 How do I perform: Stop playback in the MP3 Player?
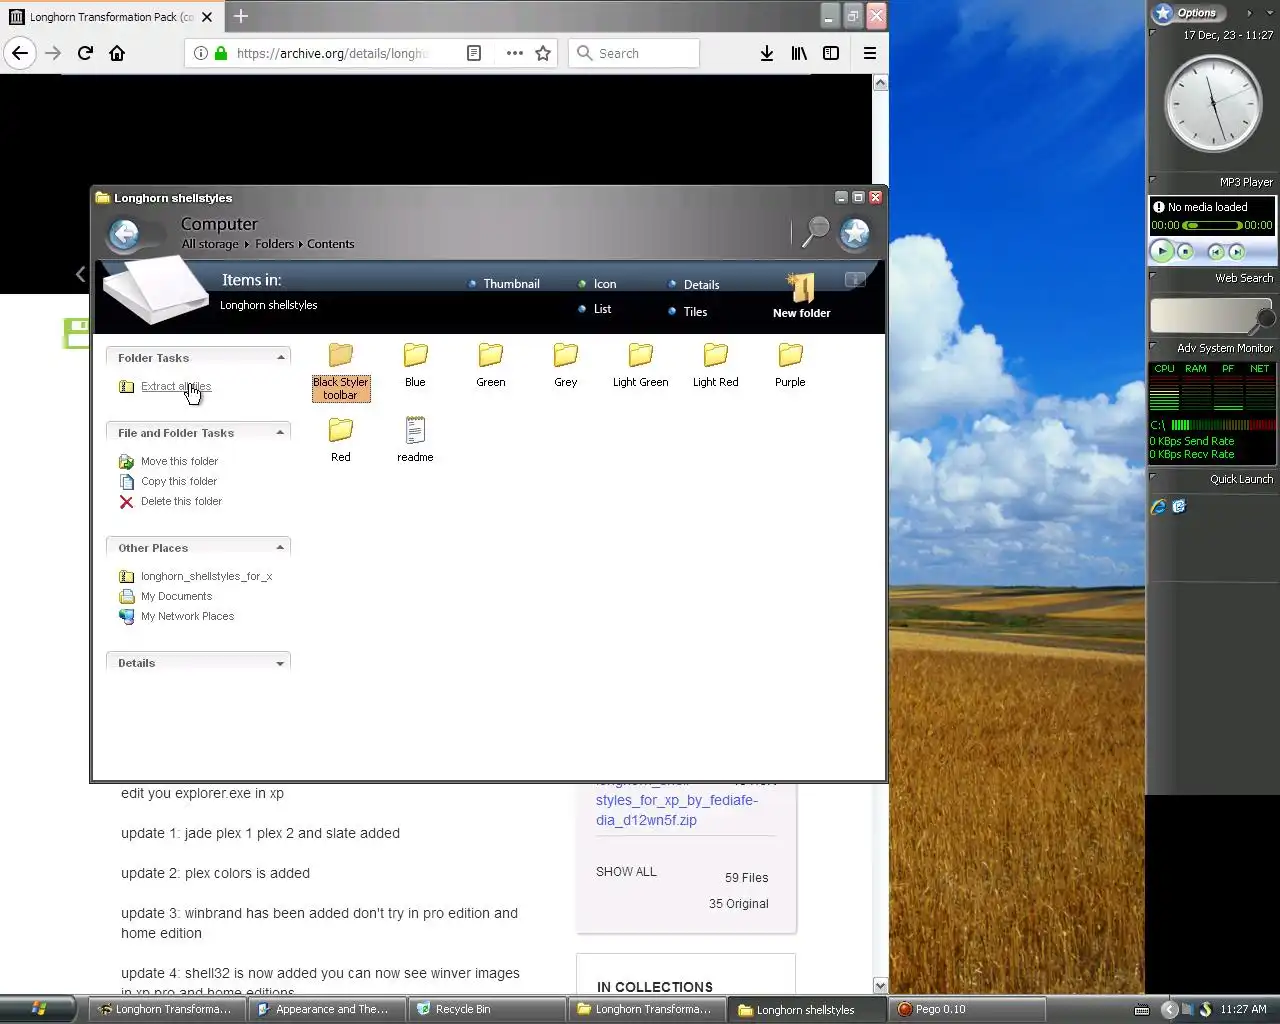[1186, 252]
